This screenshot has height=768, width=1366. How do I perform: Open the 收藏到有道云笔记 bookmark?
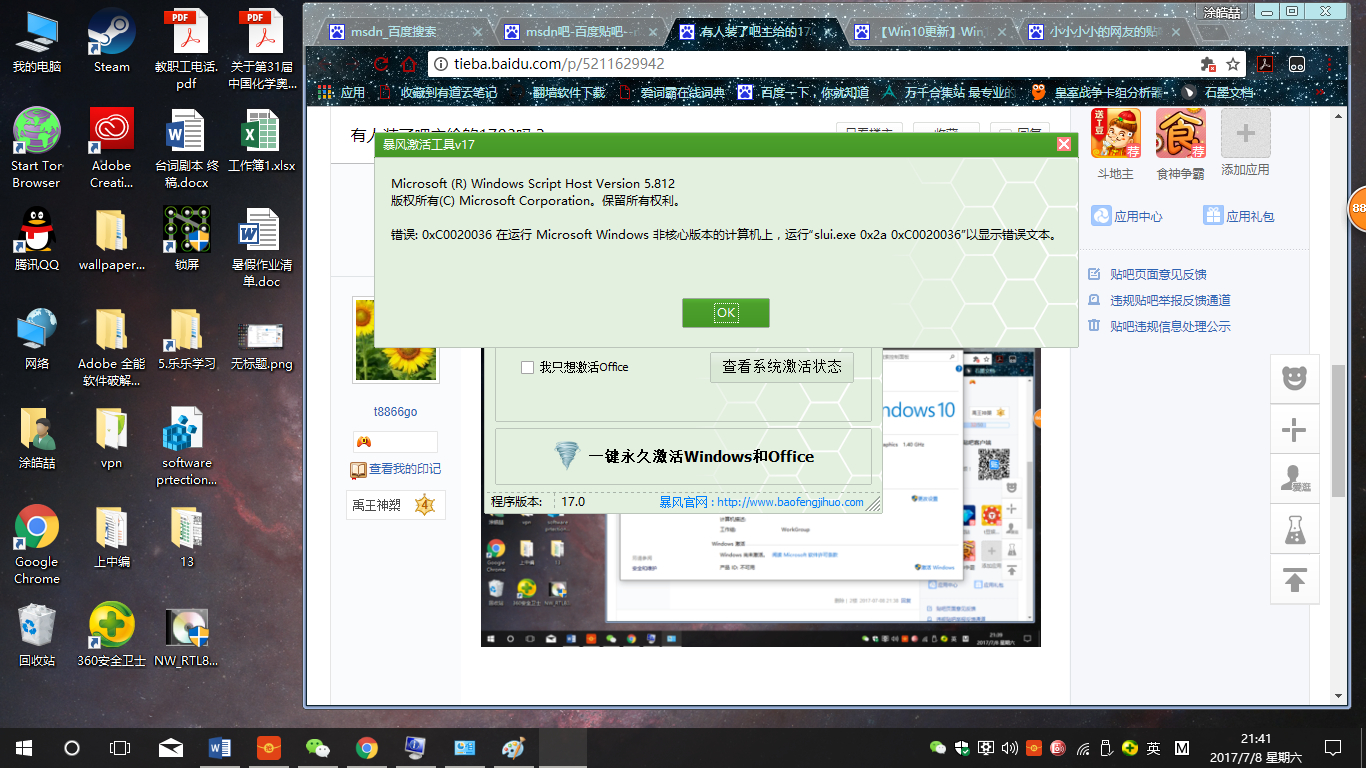(x=437, y=92)
